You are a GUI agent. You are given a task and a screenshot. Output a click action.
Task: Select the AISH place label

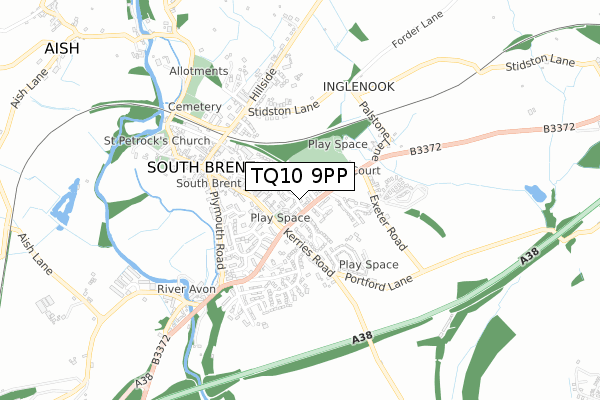tap(62, 49)
